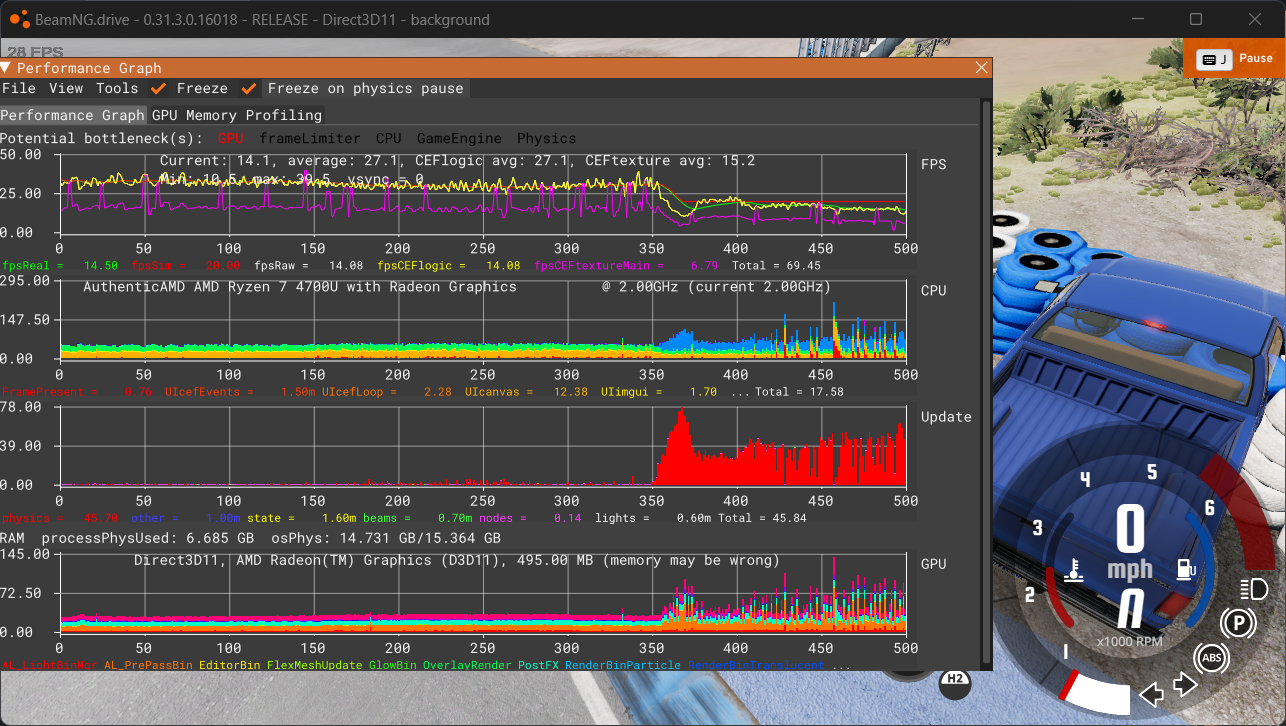This screenshot has width=1286, height=726.
Task: Click the parking brake indicator icon
Action: pyautogui.click(x=1239, y=624)
